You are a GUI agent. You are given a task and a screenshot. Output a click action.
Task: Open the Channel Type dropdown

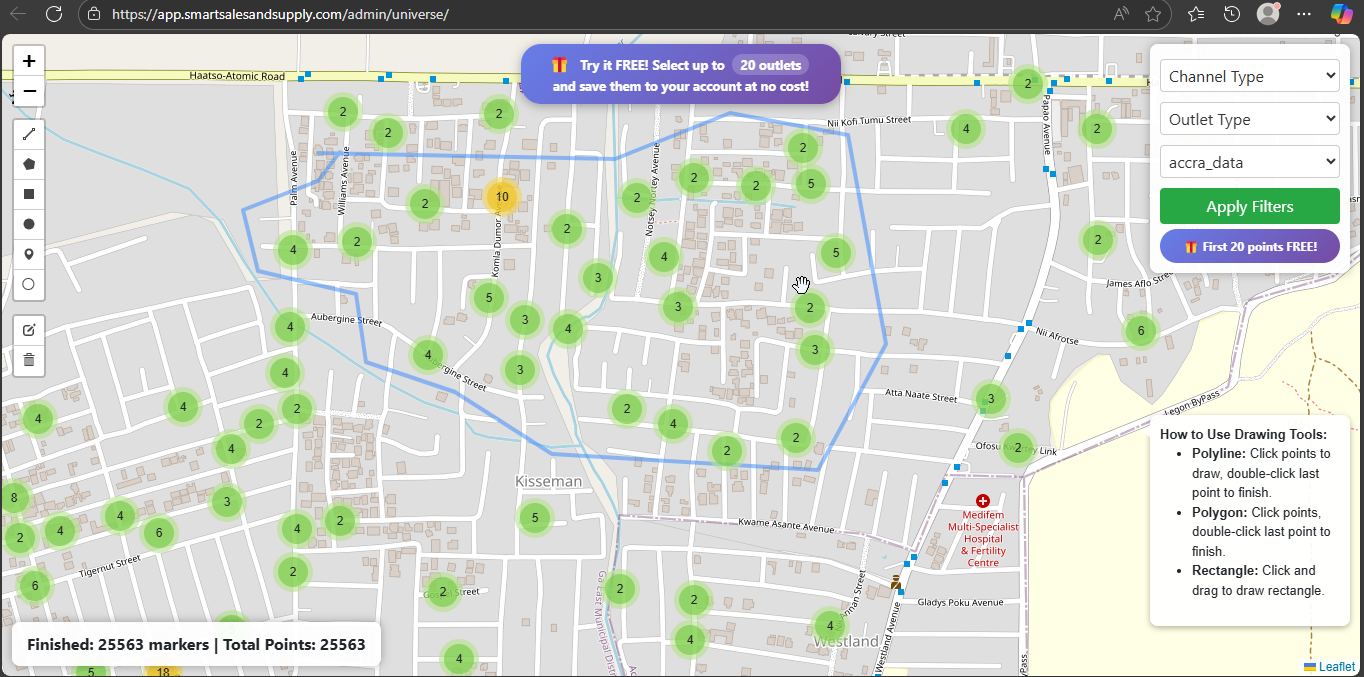(x=1249, y=75)
